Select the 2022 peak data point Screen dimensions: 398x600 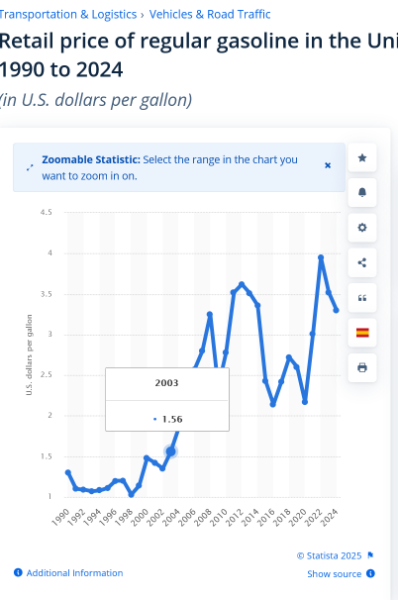(321, 258)
